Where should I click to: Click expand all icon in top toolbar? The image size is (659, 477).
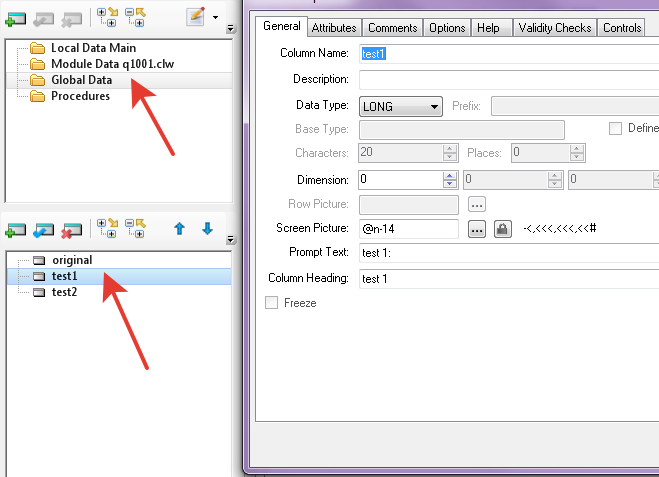[107, 17]
